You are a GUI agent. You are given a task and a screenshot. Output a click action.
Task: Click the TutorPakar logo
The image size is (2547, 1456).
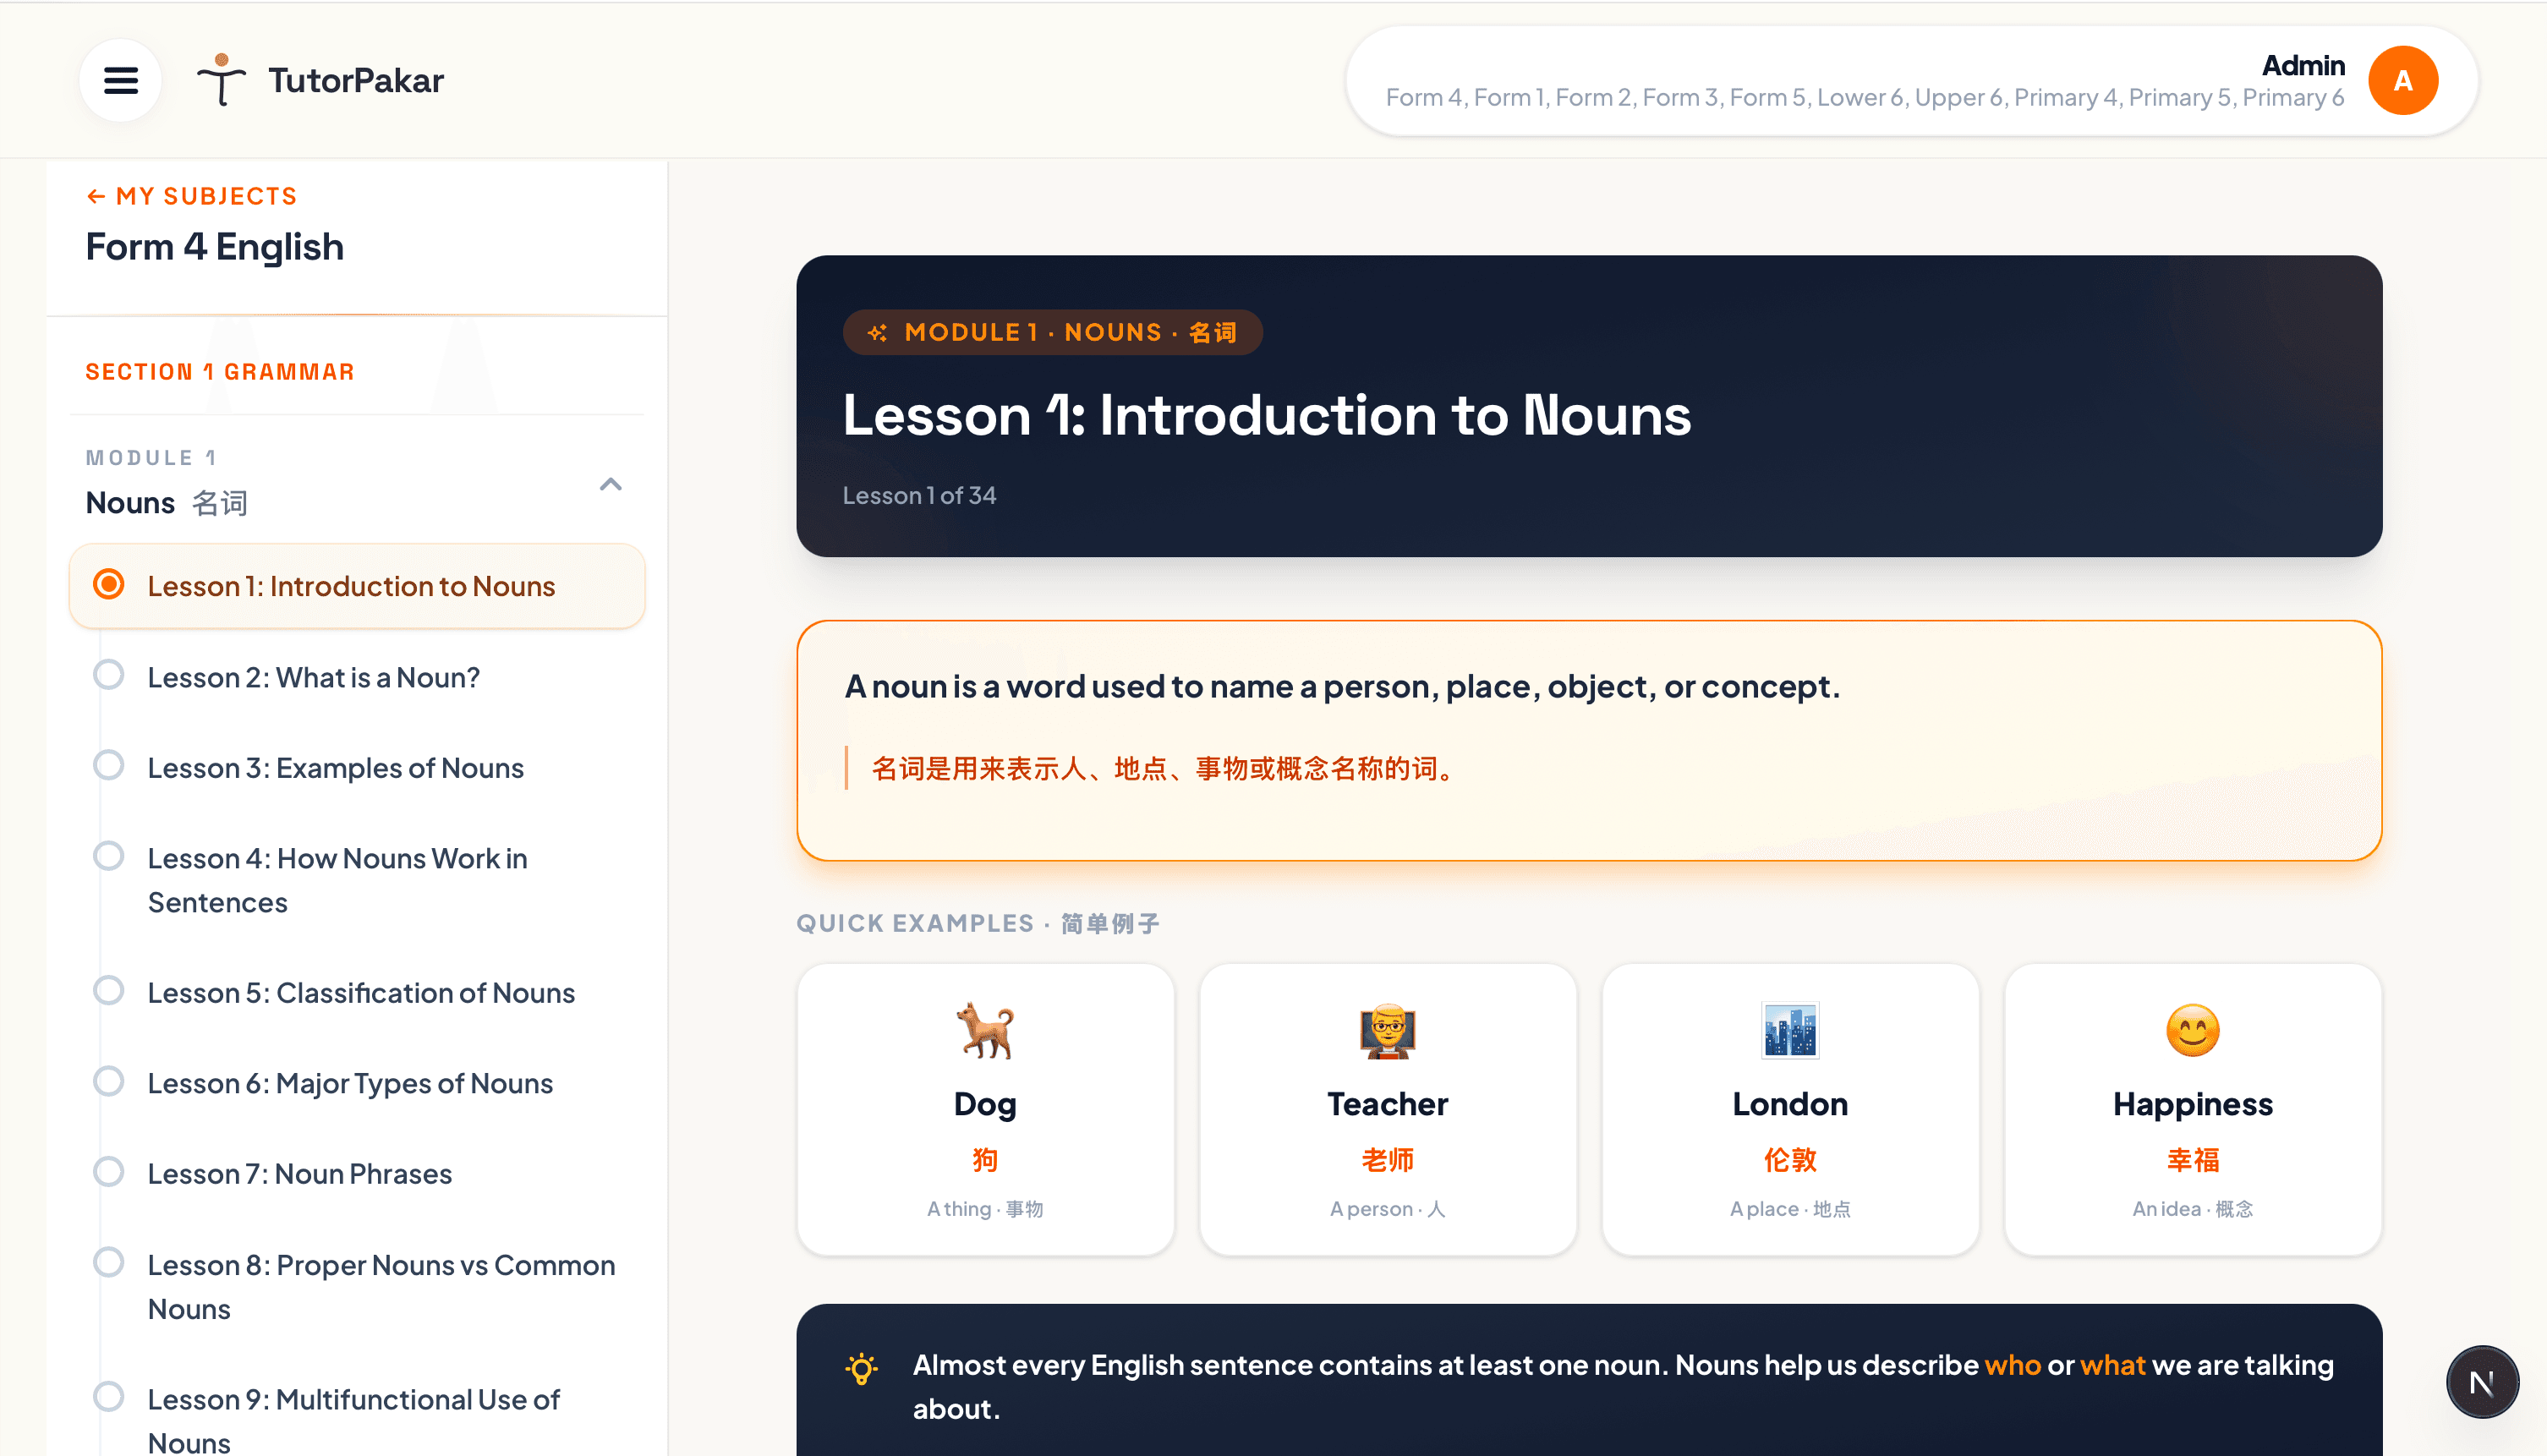tap(320, 80)
